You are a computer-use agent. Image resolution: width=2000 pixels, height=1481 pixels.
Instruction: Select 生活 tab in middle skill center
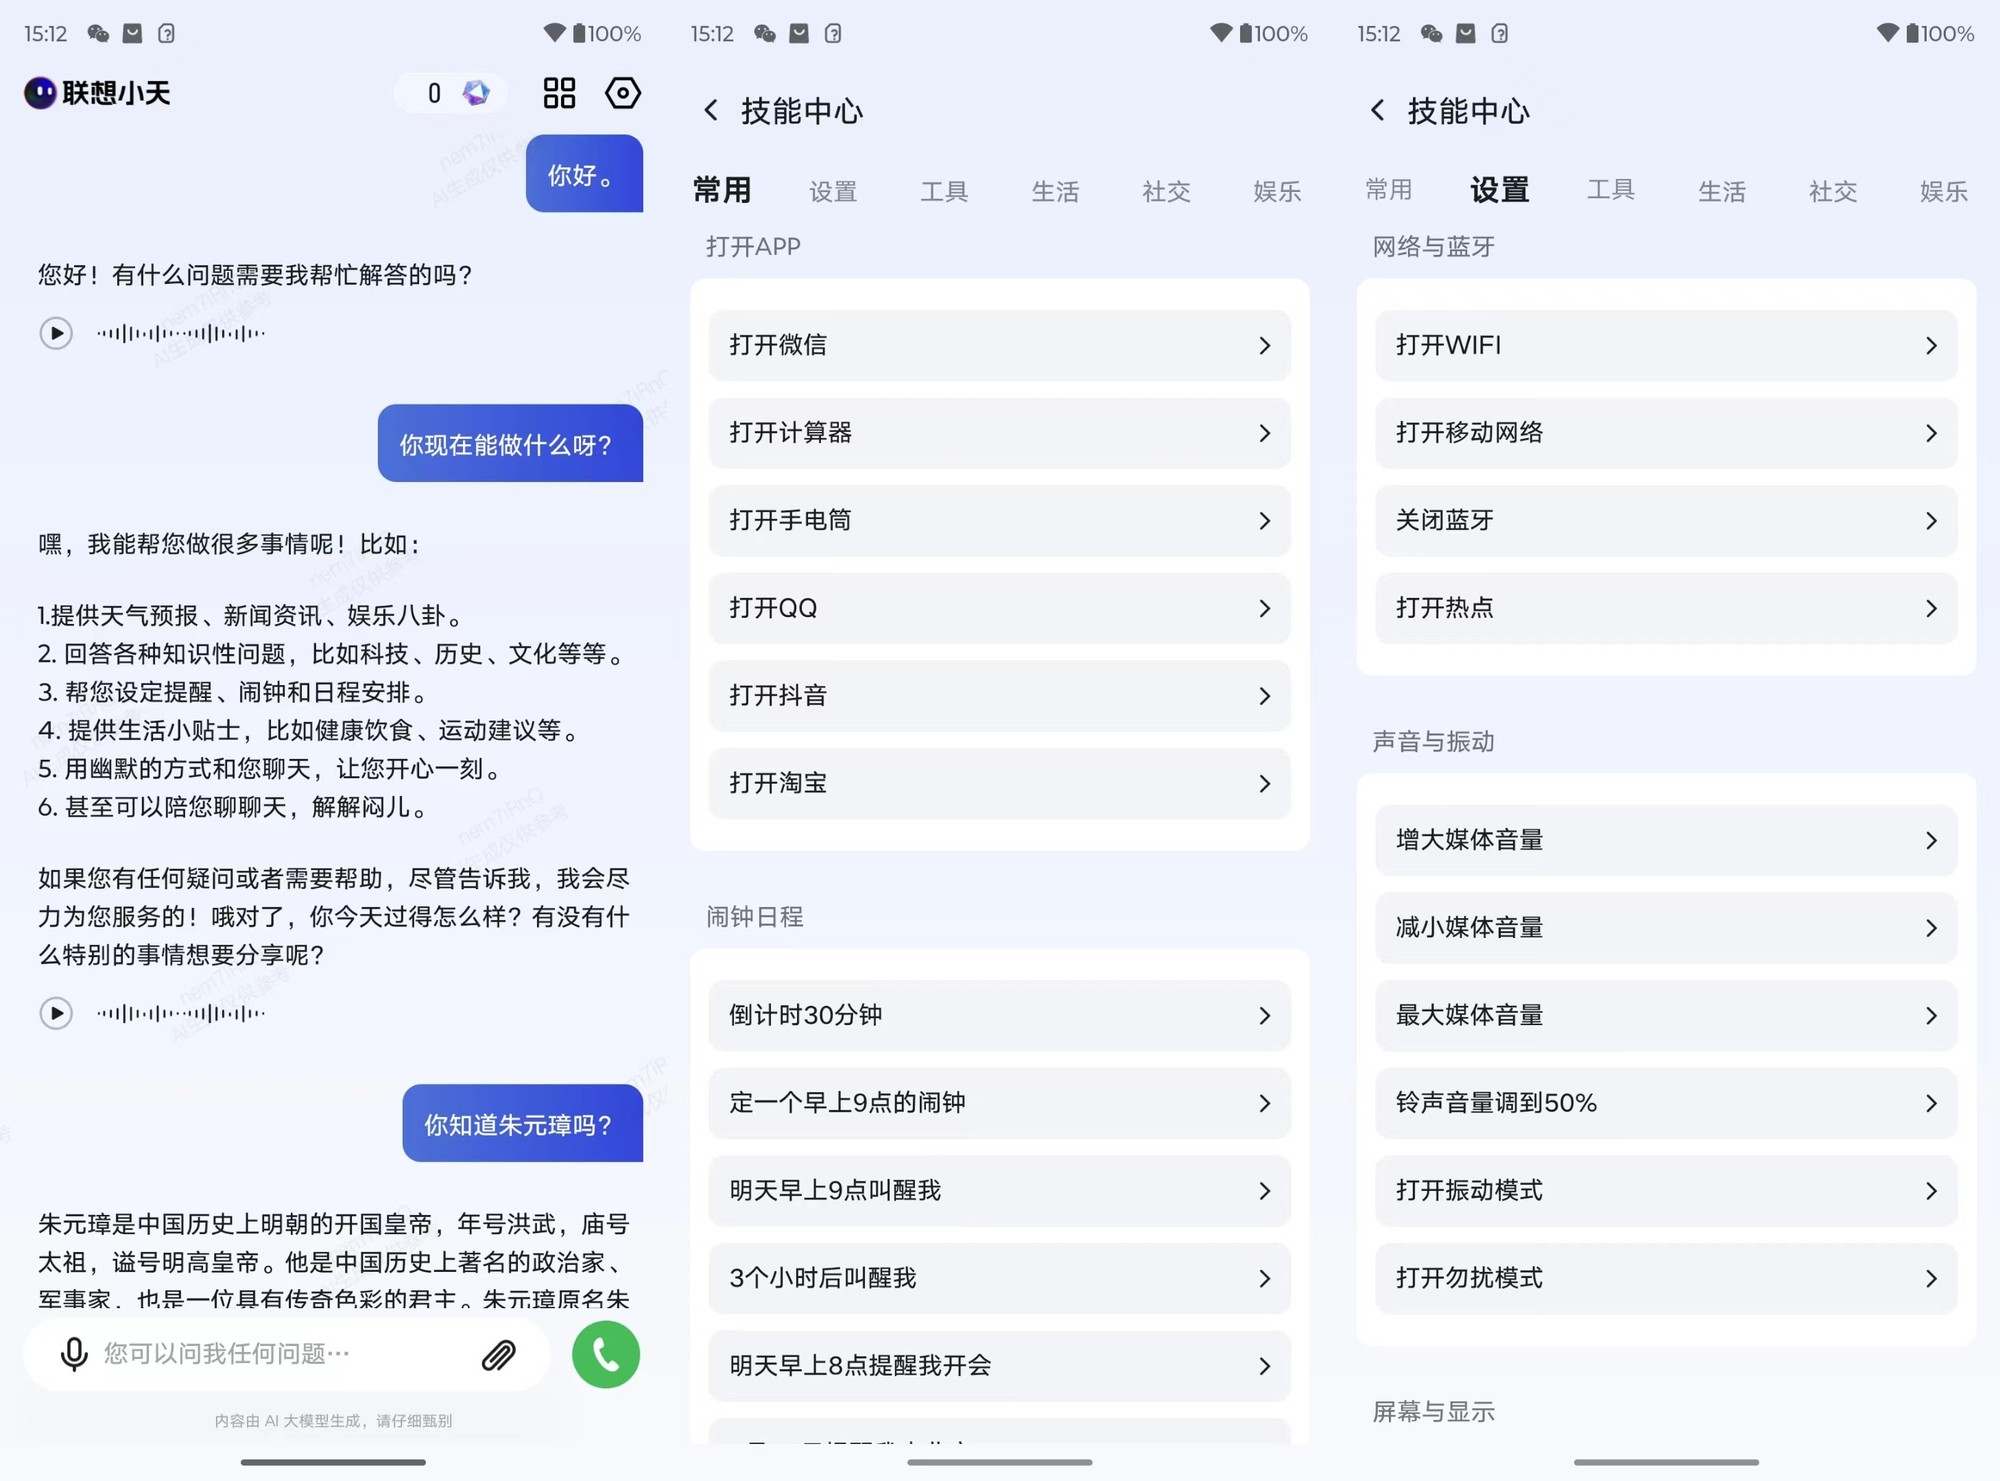click(x=1055, y=191)
